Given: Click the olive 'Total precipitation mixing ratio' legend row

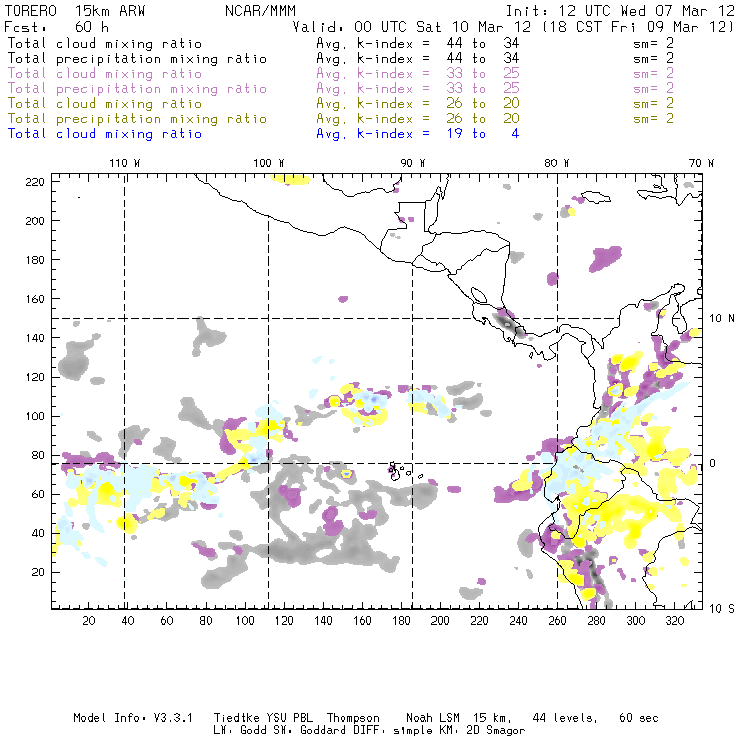Looking at the screenshot, I should (x=340, y=119).
